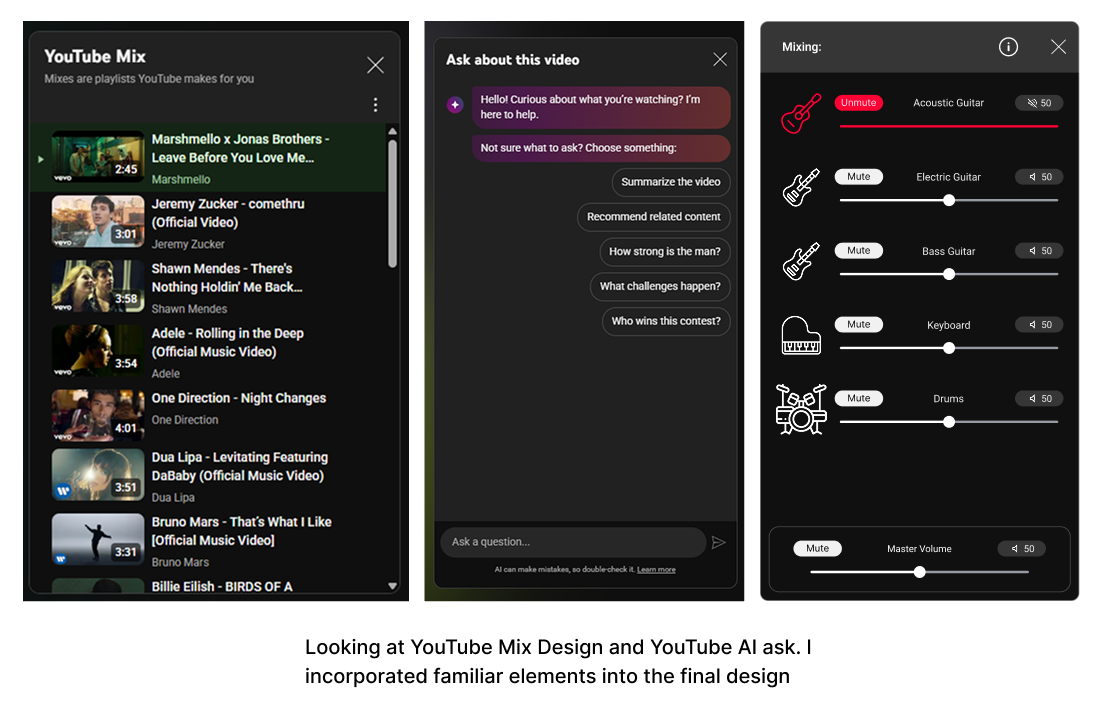1103x711 pixels.
Task: Close the Mixing panel
Action: click(1058, 47)
